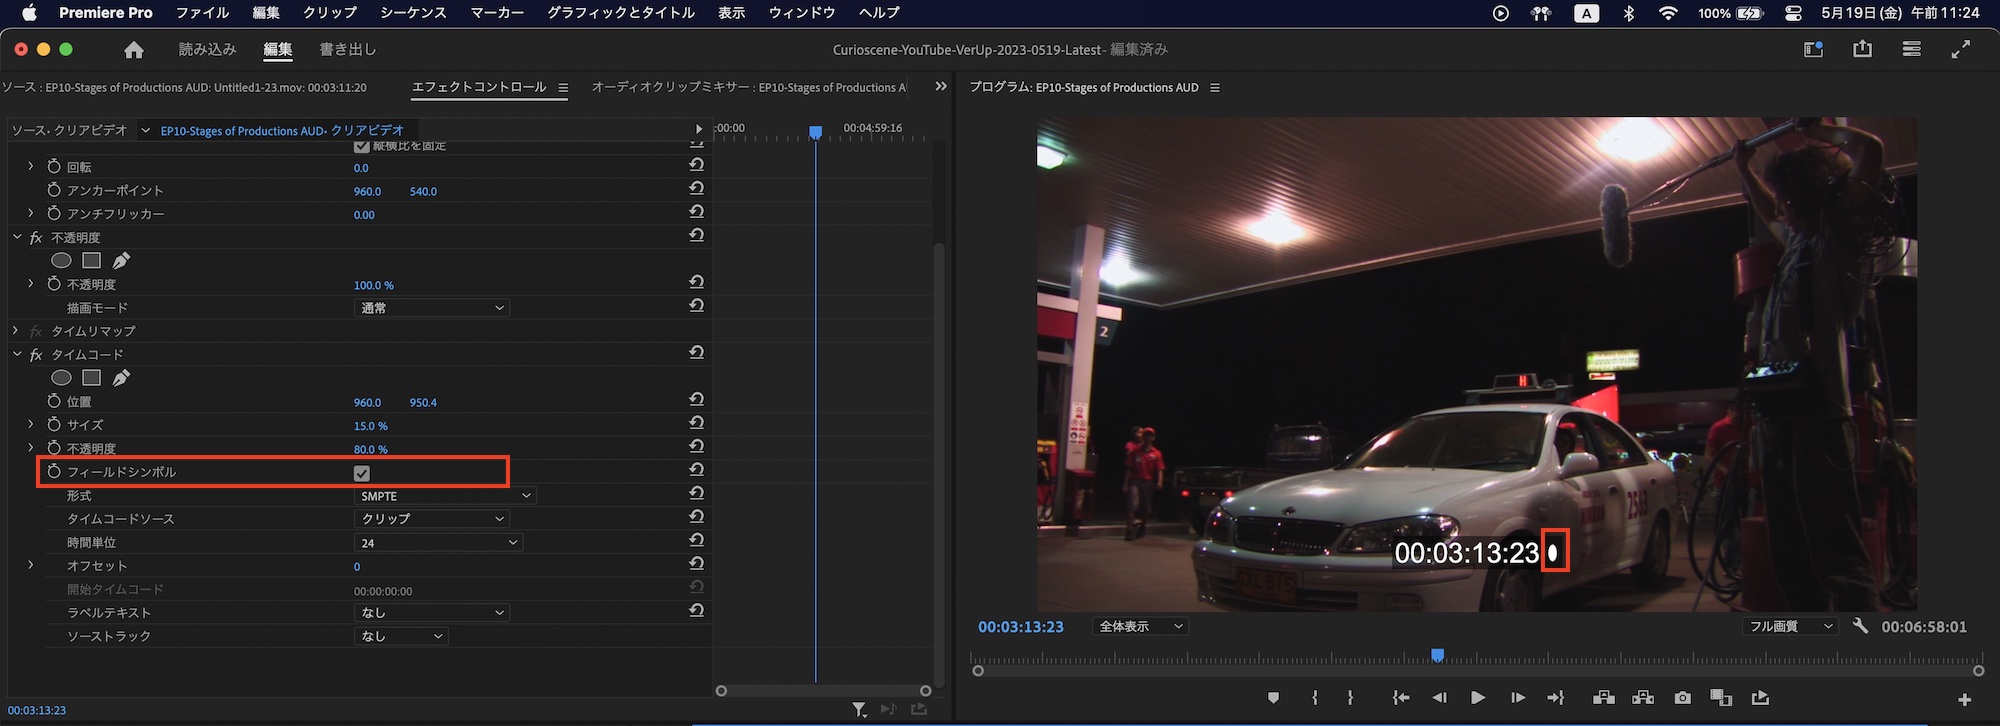Screen dimensions: 2000x726
Task: Open the 描画モード 通常 dropdown
Action: tap(432, 308)
